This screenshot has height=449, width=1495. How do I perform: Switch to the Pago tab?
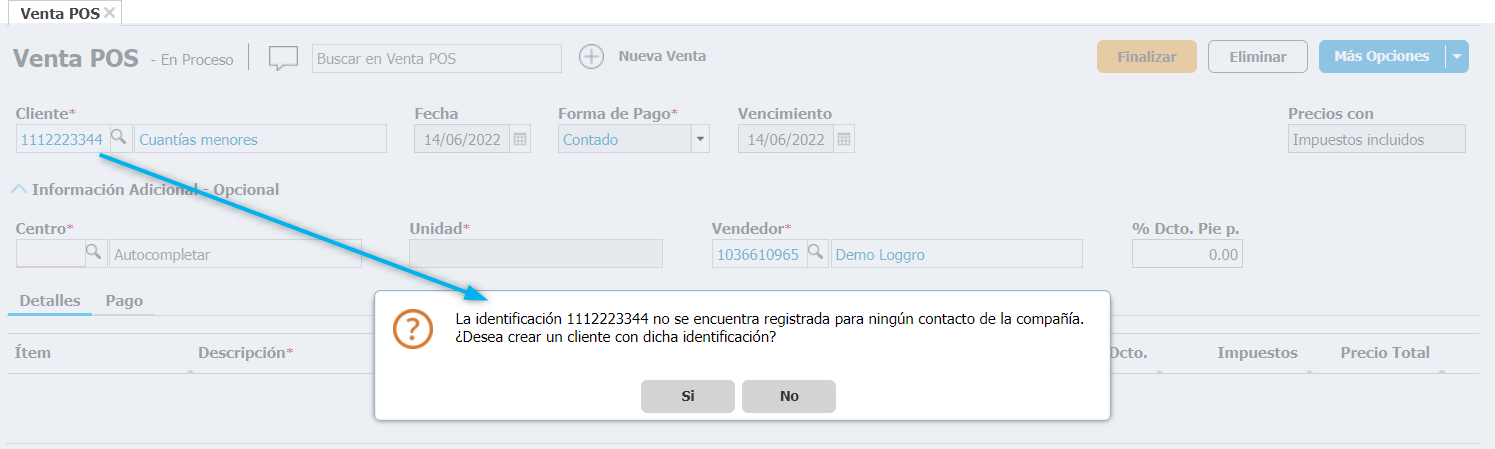pyautogui.click(x=124, y=300)
